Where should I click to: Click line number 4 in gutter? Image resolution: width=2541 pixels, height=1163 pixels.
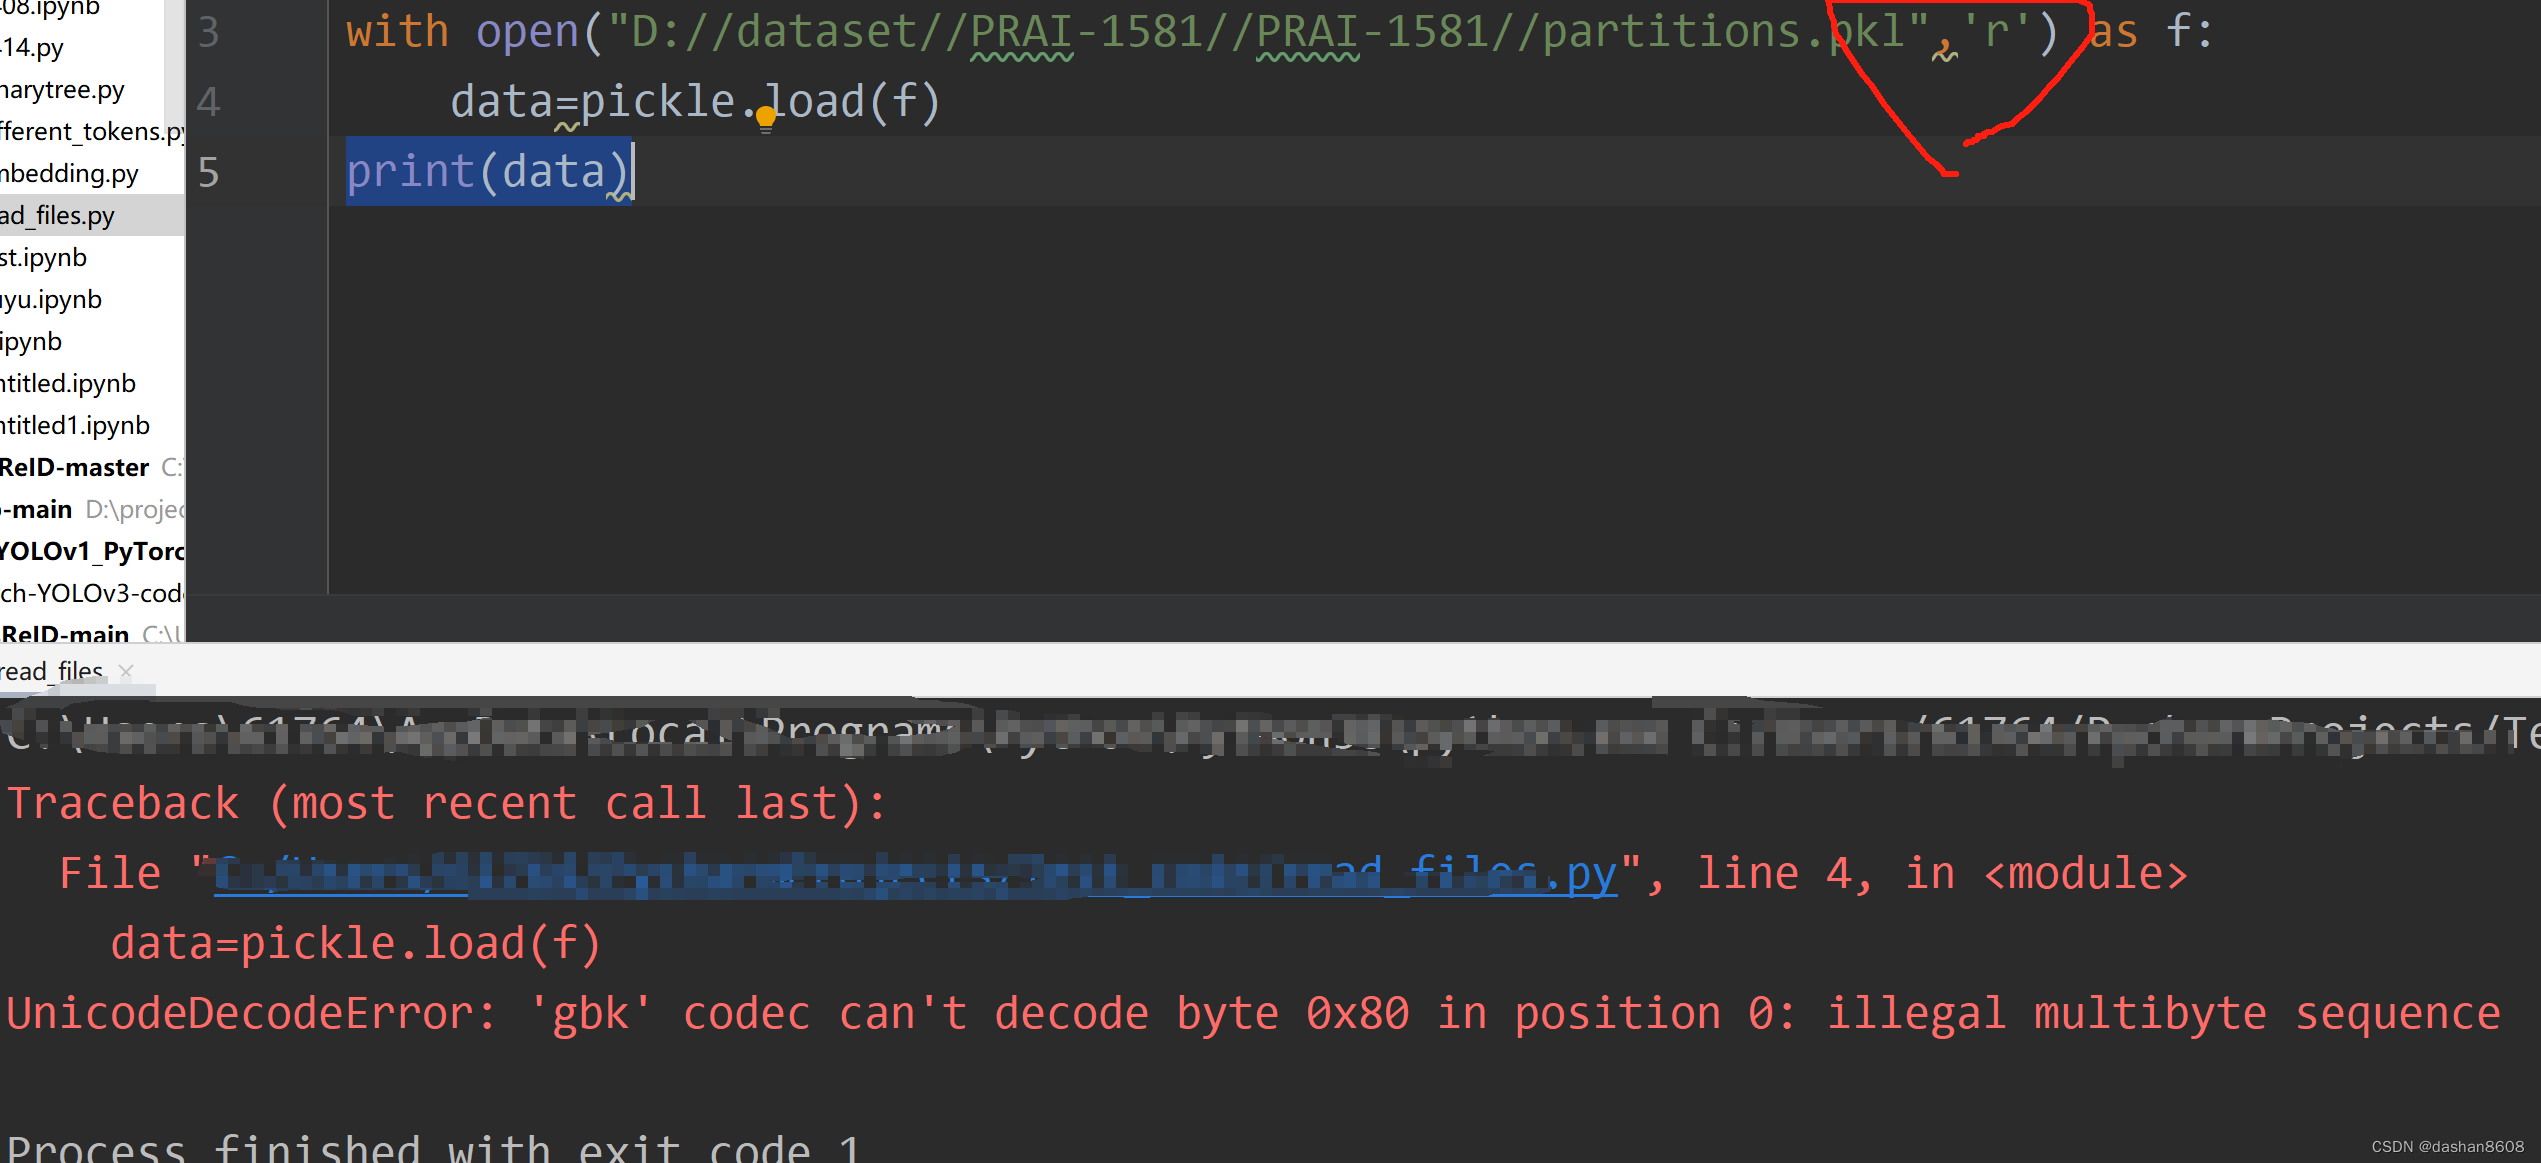pos(208,102)
